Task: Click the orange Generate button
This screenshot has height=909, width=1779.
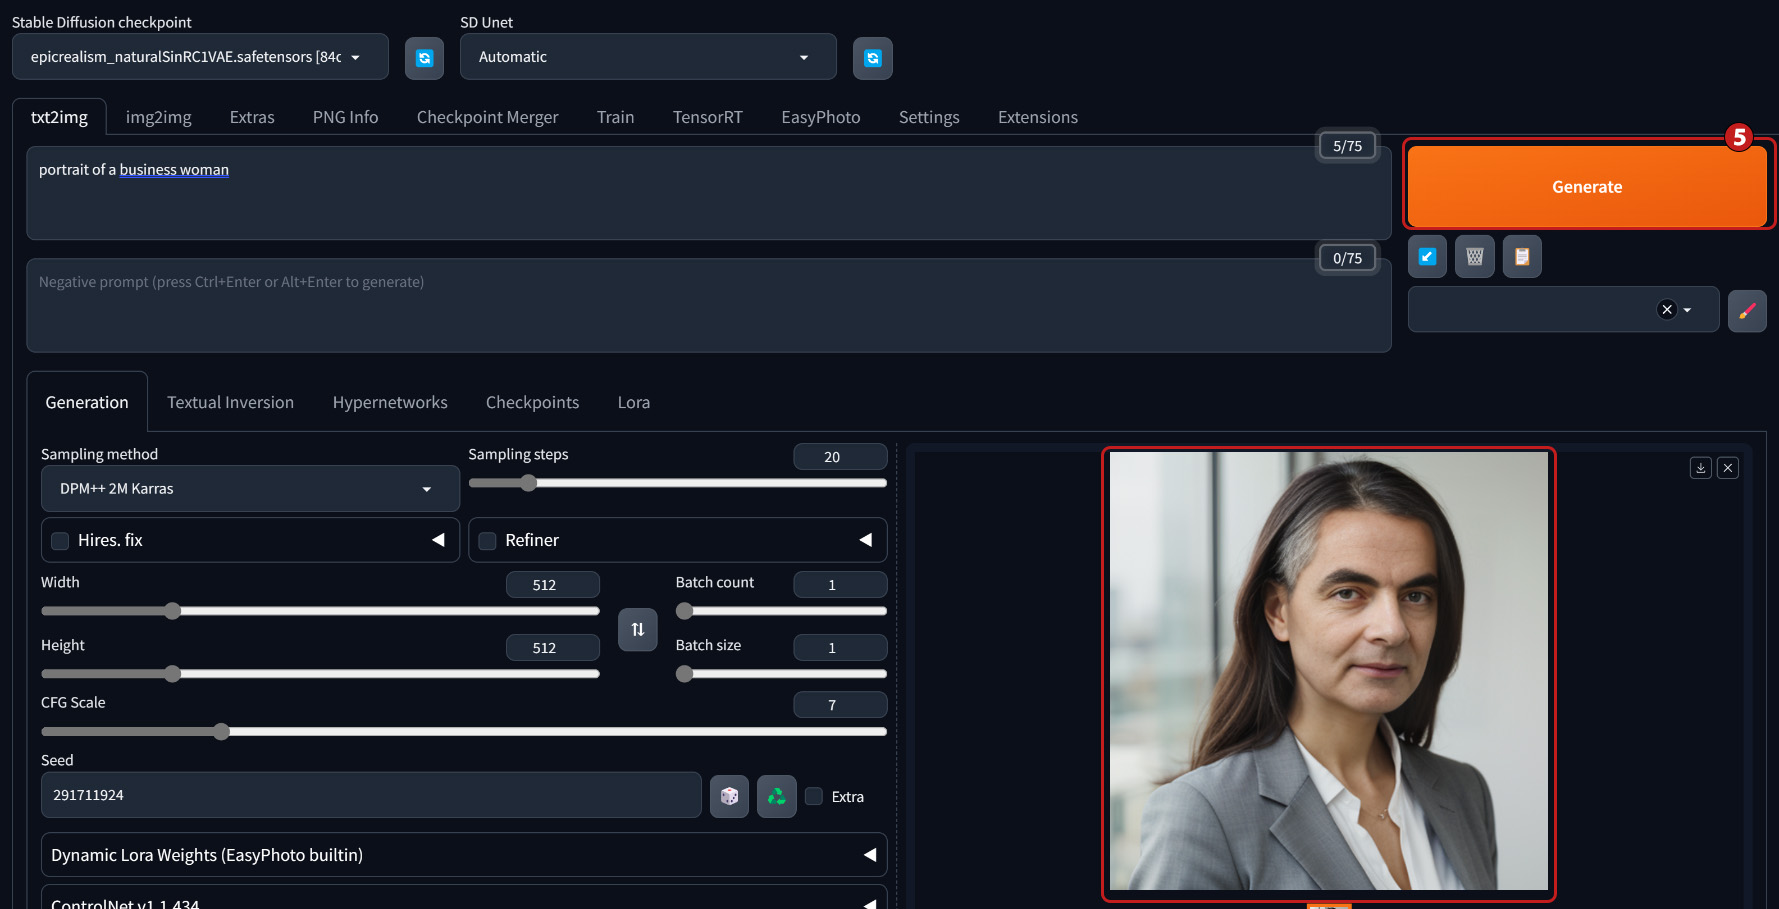Action: [1587, 187]
